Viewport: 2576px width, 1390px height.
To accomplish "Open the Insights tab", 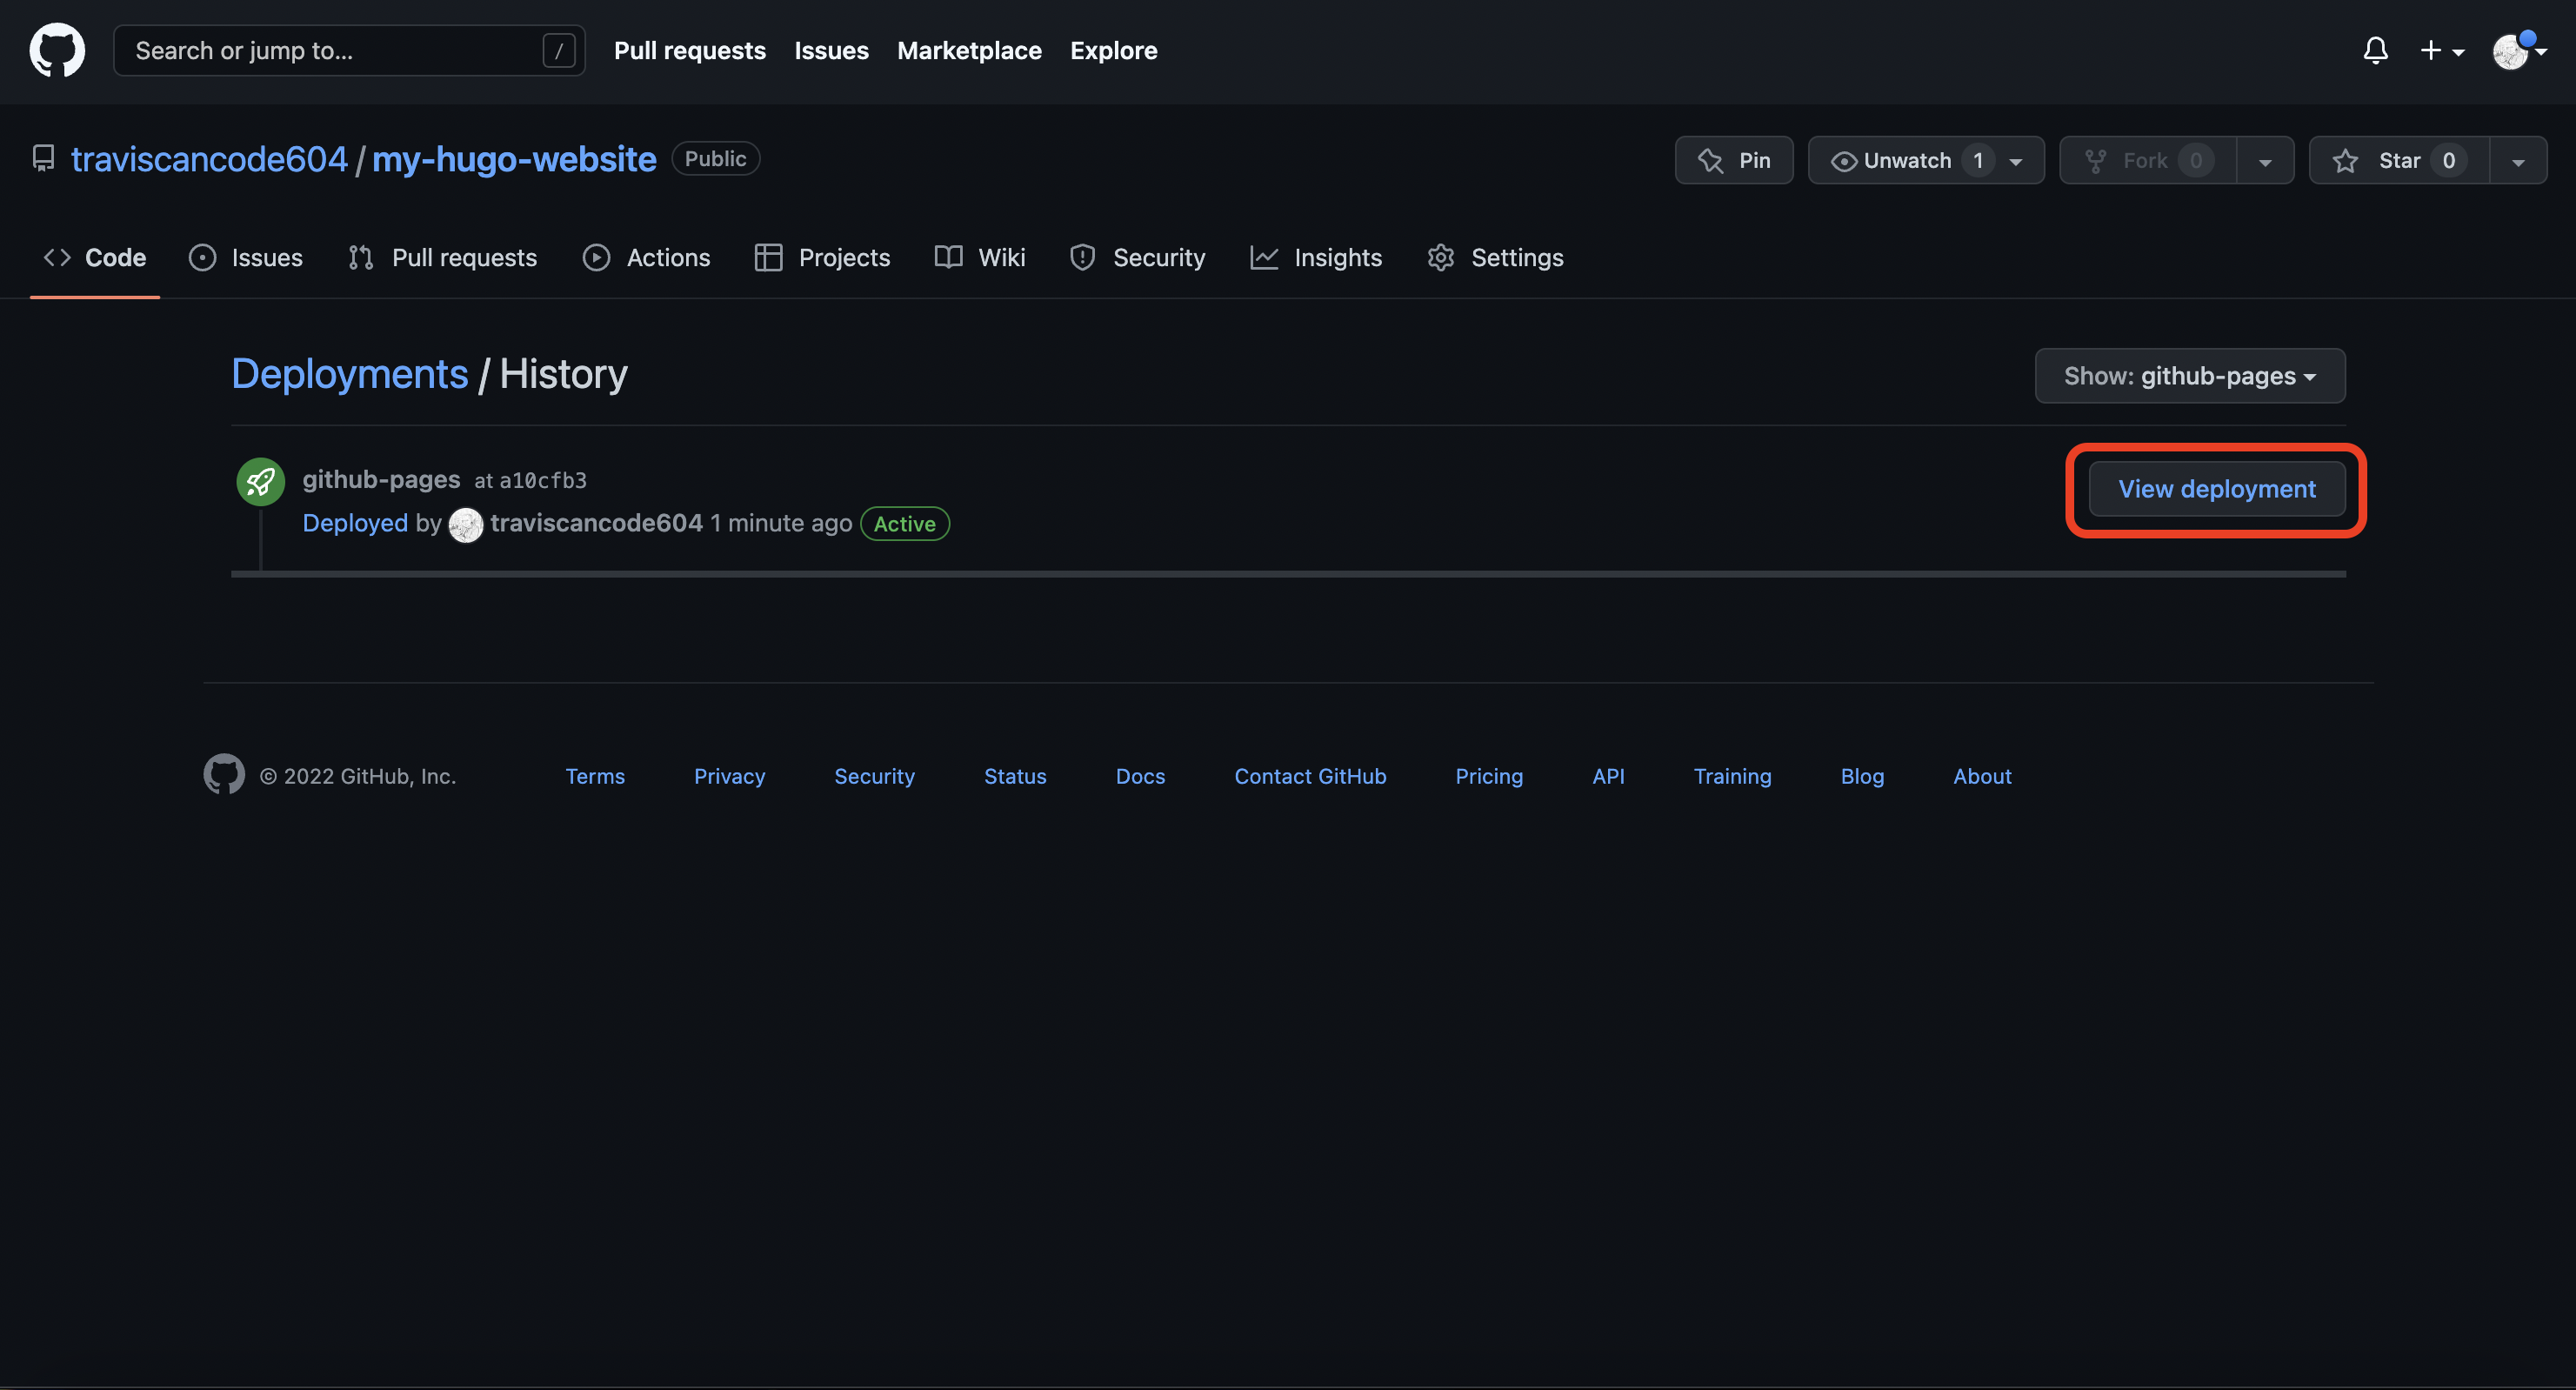I will click(1316, 257).
